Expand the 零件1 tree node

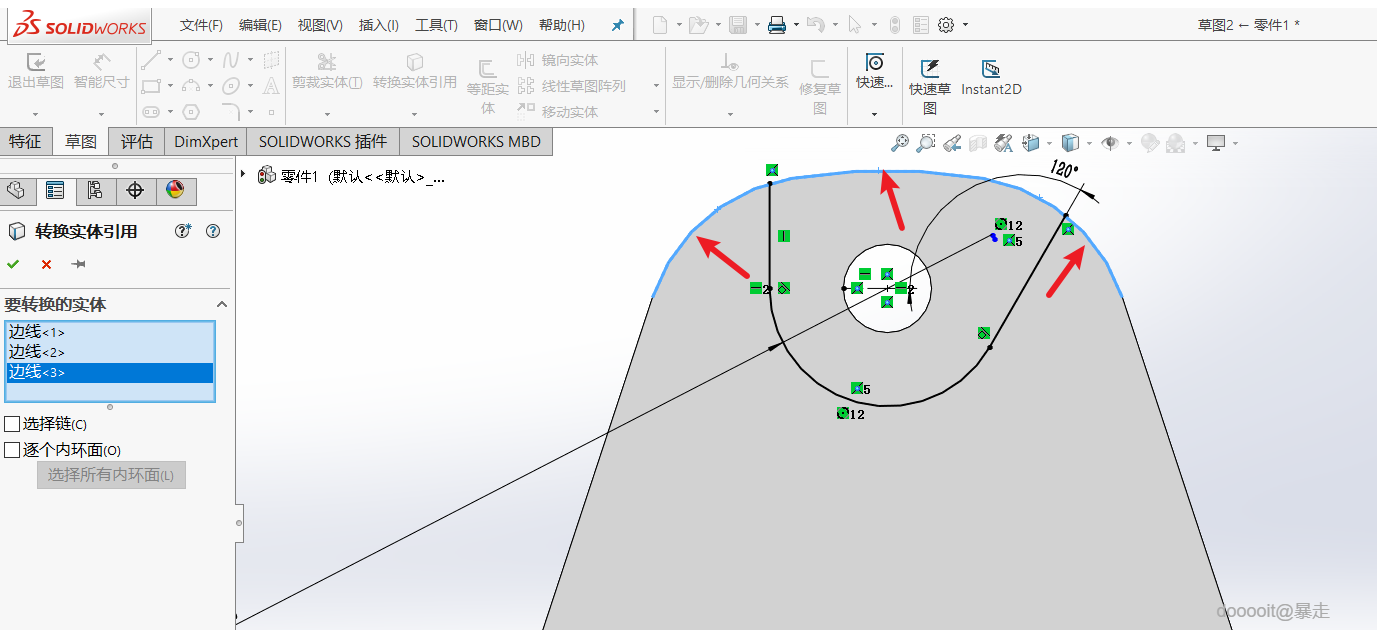[244, 174]
